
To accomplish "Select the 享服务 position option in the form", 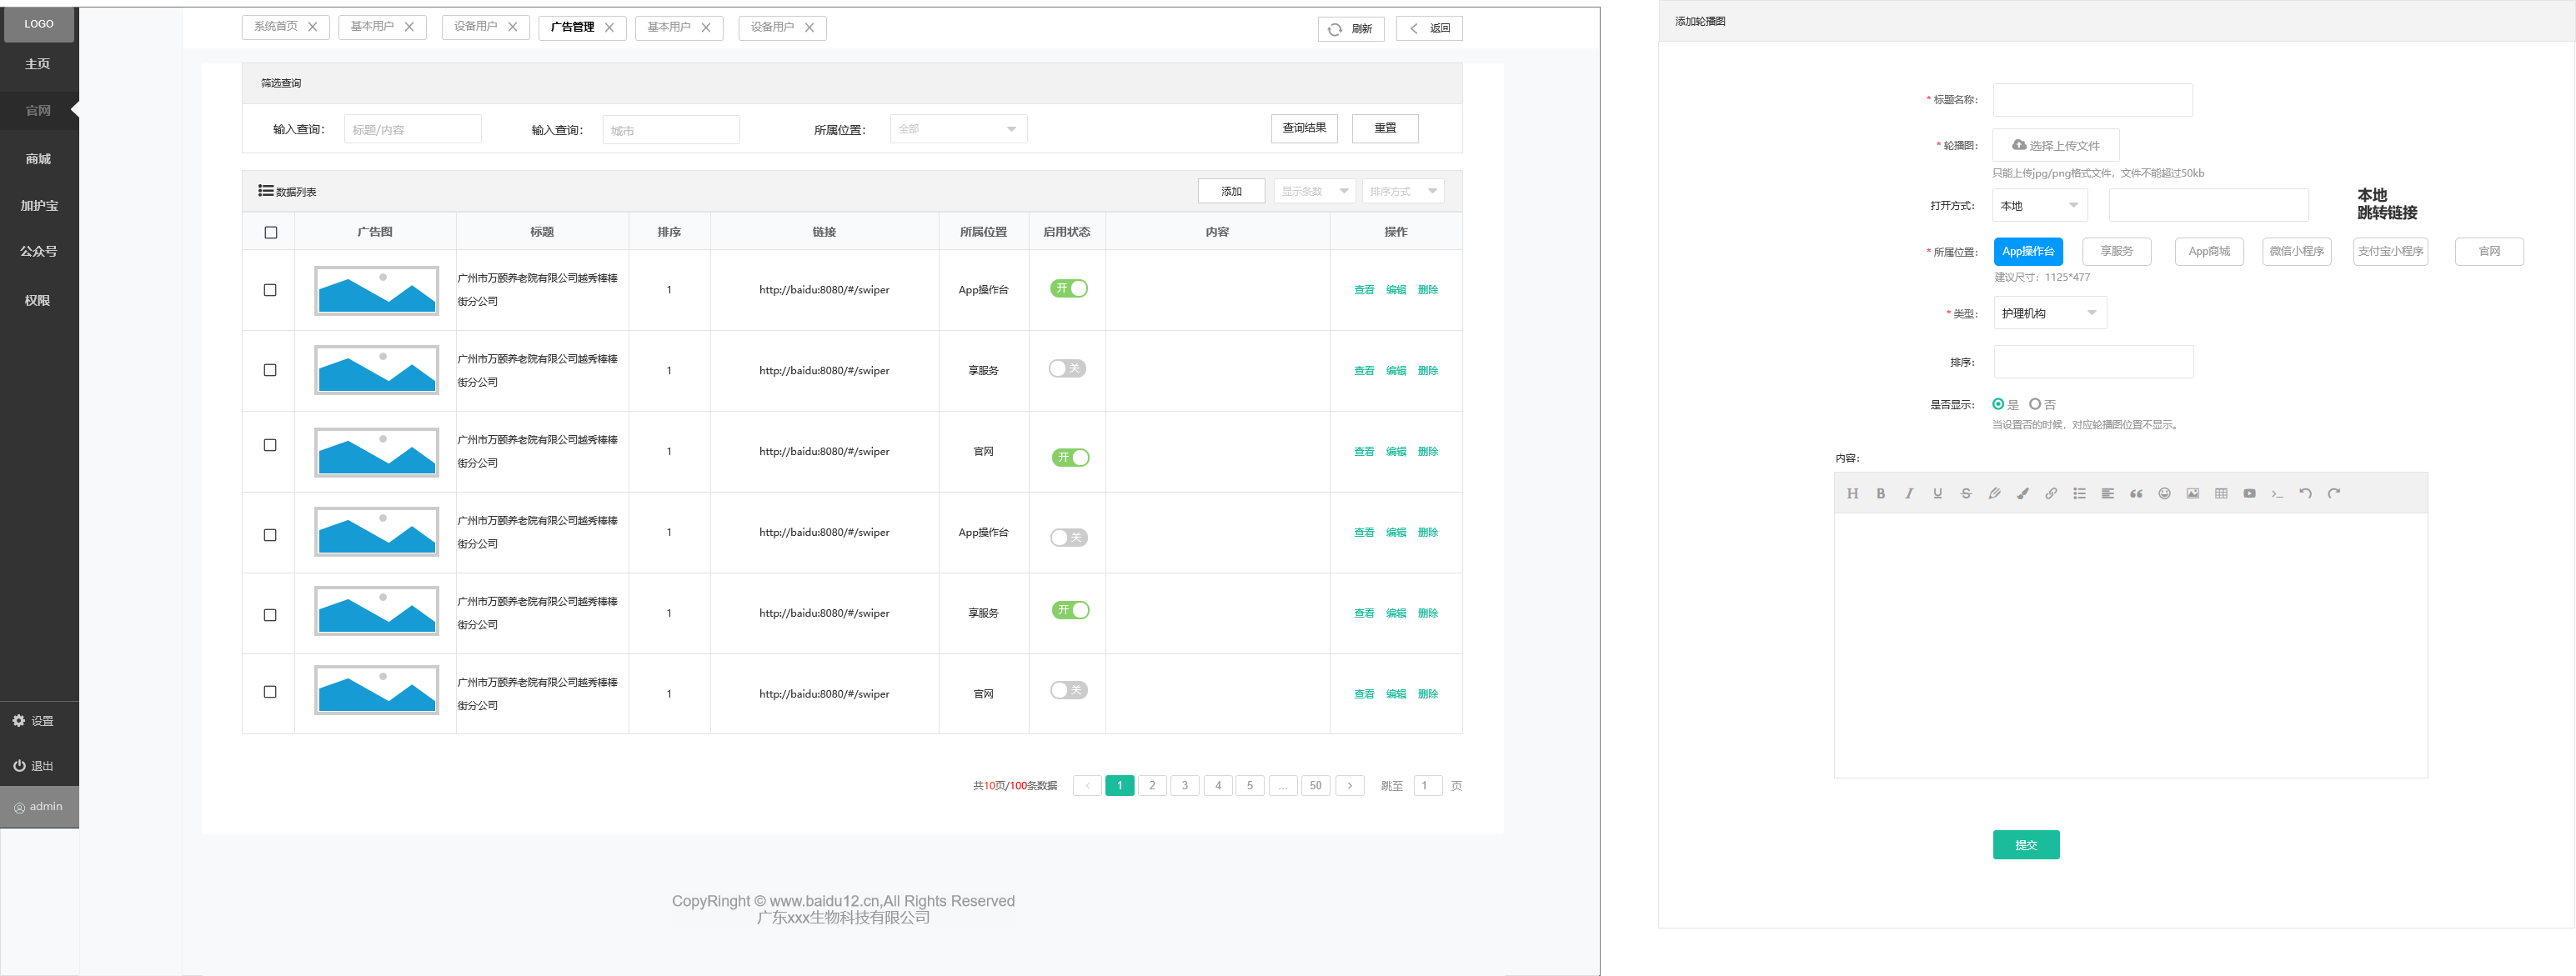I will pos(2116,251).
